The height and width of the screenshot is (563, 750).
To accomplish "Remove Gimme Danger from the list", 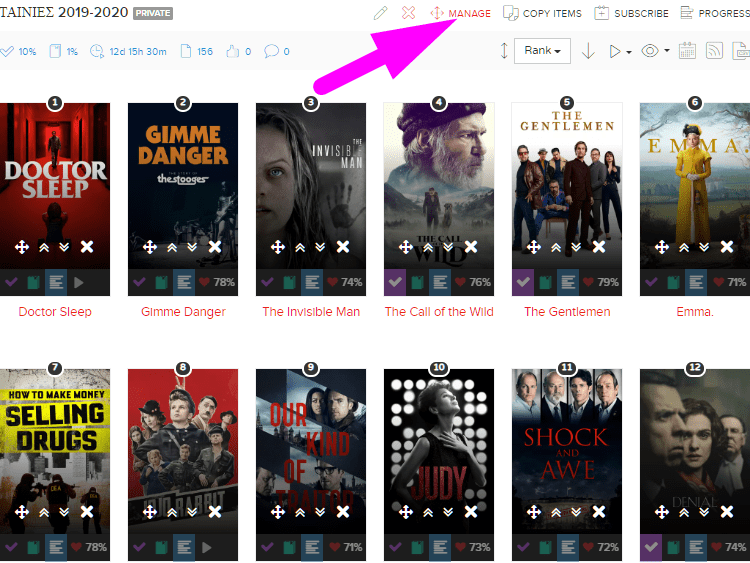I will coord(215,247).
